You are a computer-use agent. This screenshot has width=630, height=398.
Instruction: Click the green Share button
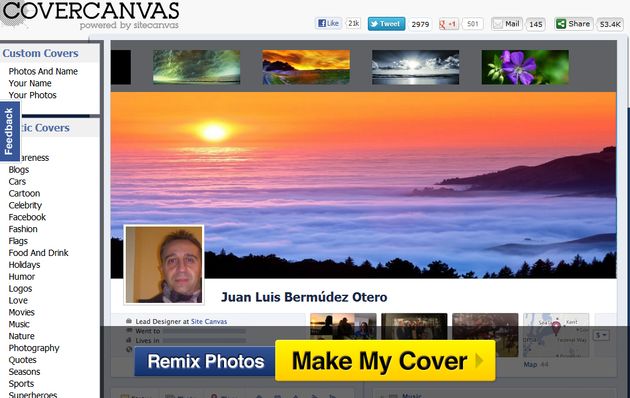point(573,24)
